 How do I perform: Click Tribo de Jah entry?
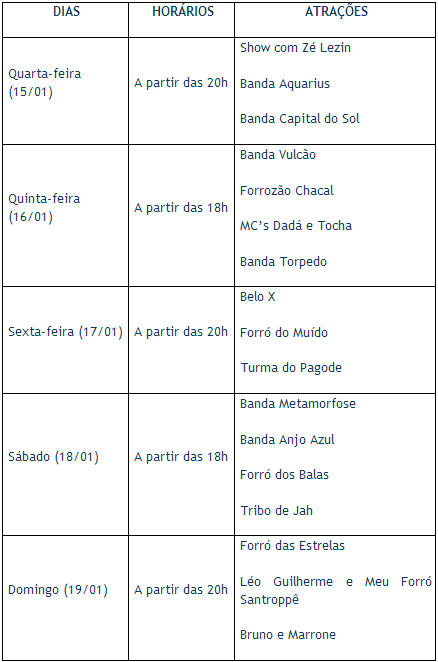pyautogui.click(x=277, y=511)
